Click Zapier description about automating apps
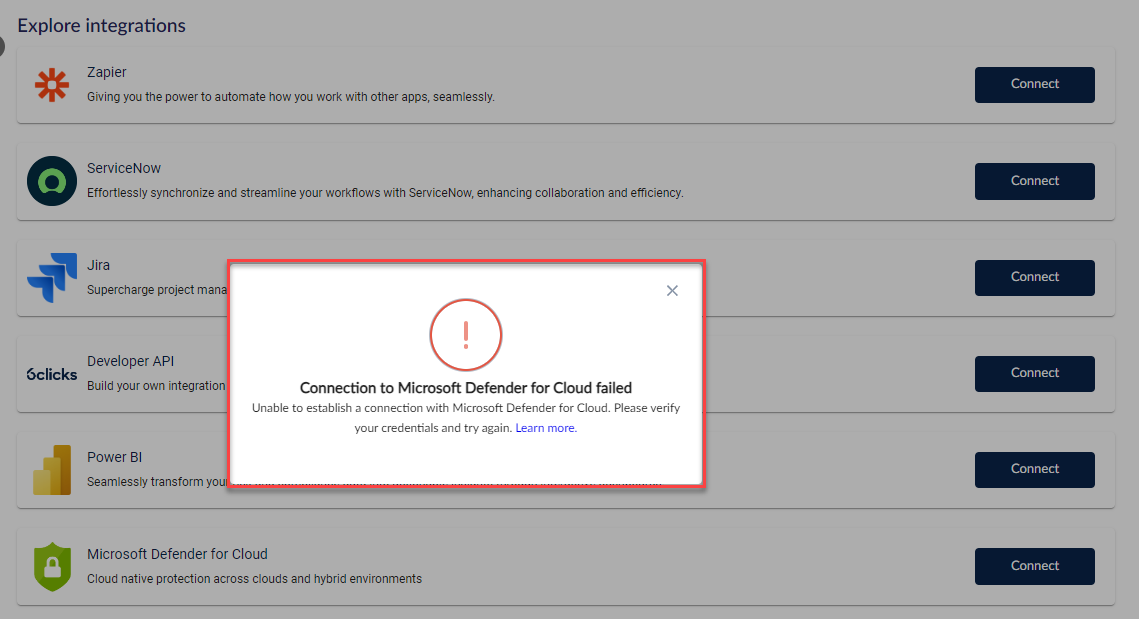Screen dimensions: 1139x619 point(291,97)
